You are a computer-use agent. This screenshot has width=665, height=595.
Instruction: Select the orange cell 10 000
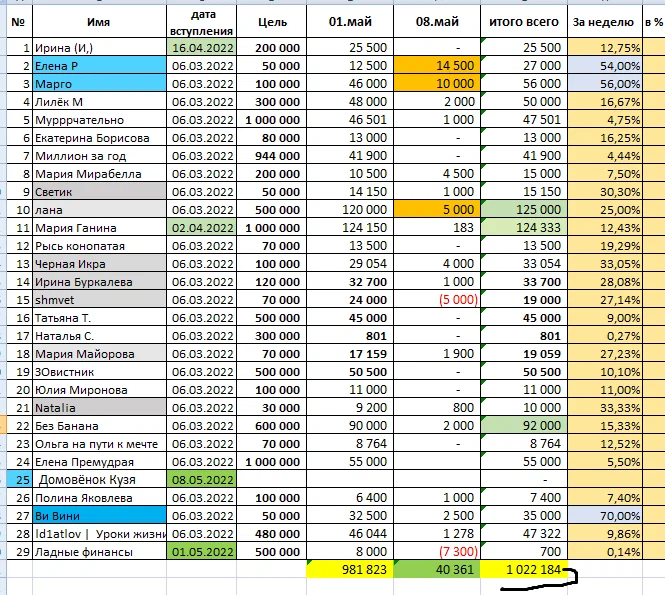437,84
